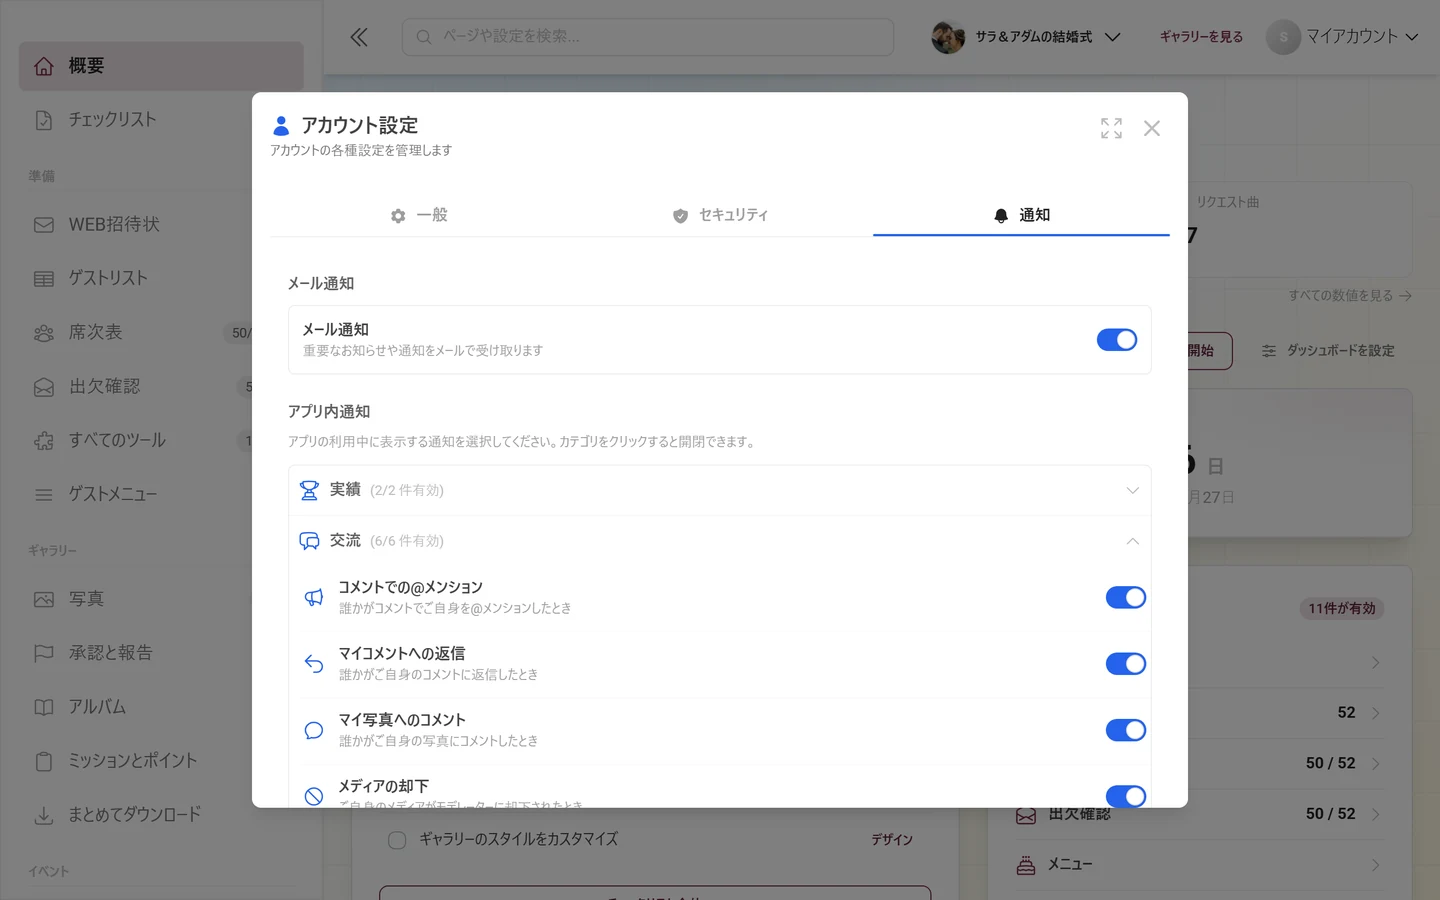Click the ダッシュボードを設定 button
Screen dimensions: 1440x900
[x=1328, y=351]
